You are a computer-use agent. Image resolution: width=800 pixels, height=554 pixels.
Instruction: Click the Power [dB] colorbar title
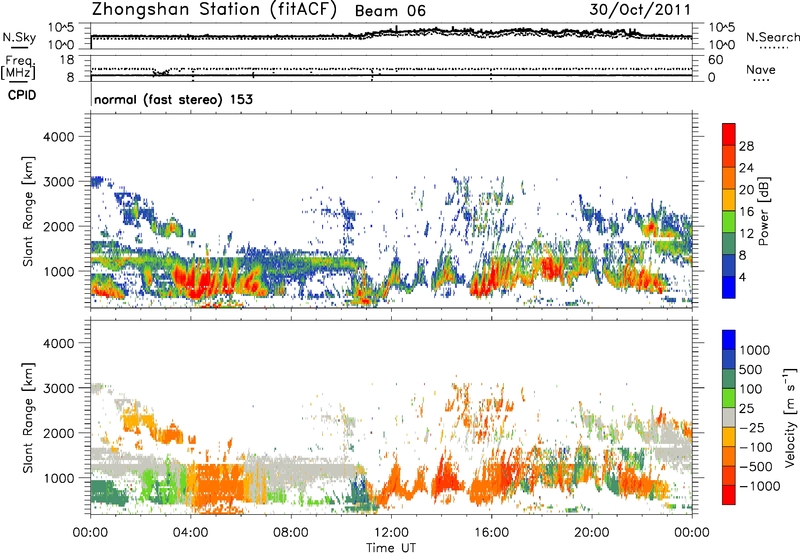coord(763,211)
